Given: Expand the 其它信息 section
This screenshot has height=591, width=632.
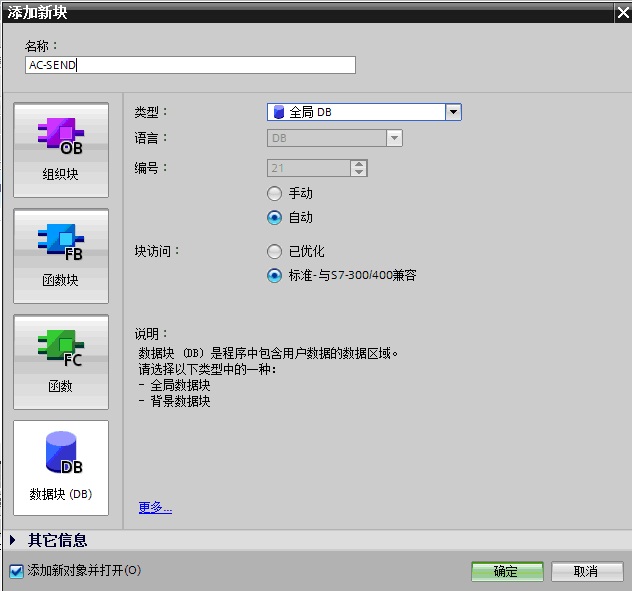Looking at the screenshot, I should coord(12,540).
